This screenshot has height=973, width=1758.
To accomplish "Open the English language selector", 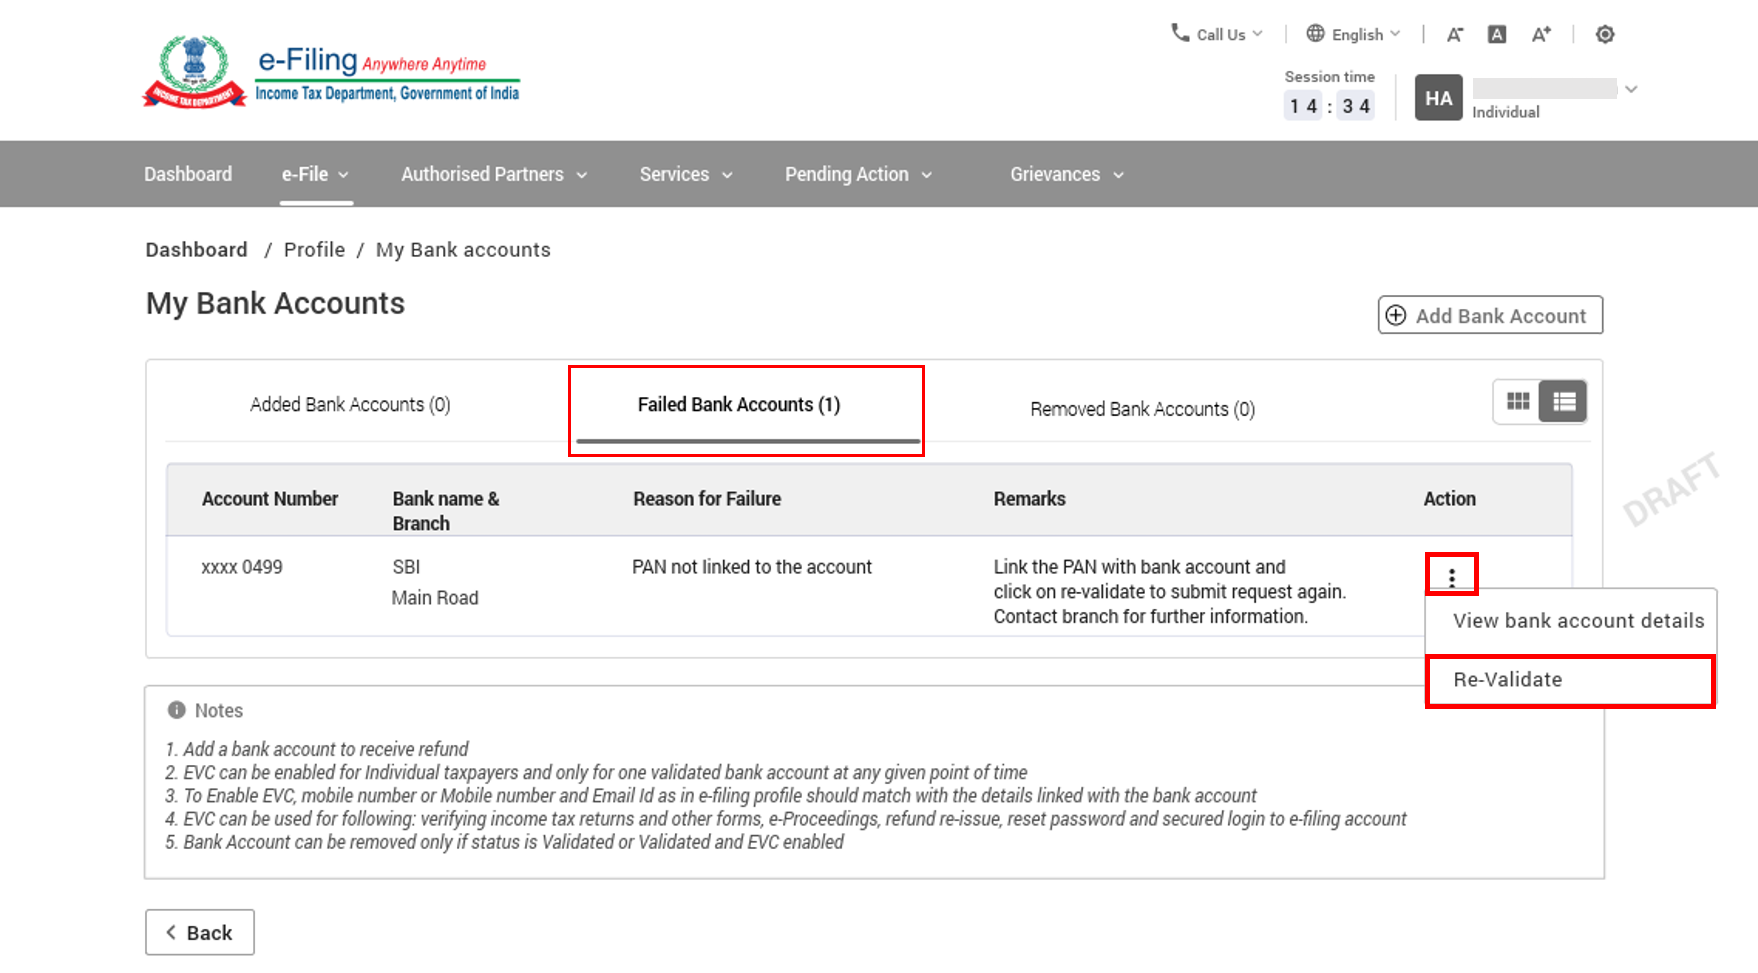I will (x=1353, y=35).
